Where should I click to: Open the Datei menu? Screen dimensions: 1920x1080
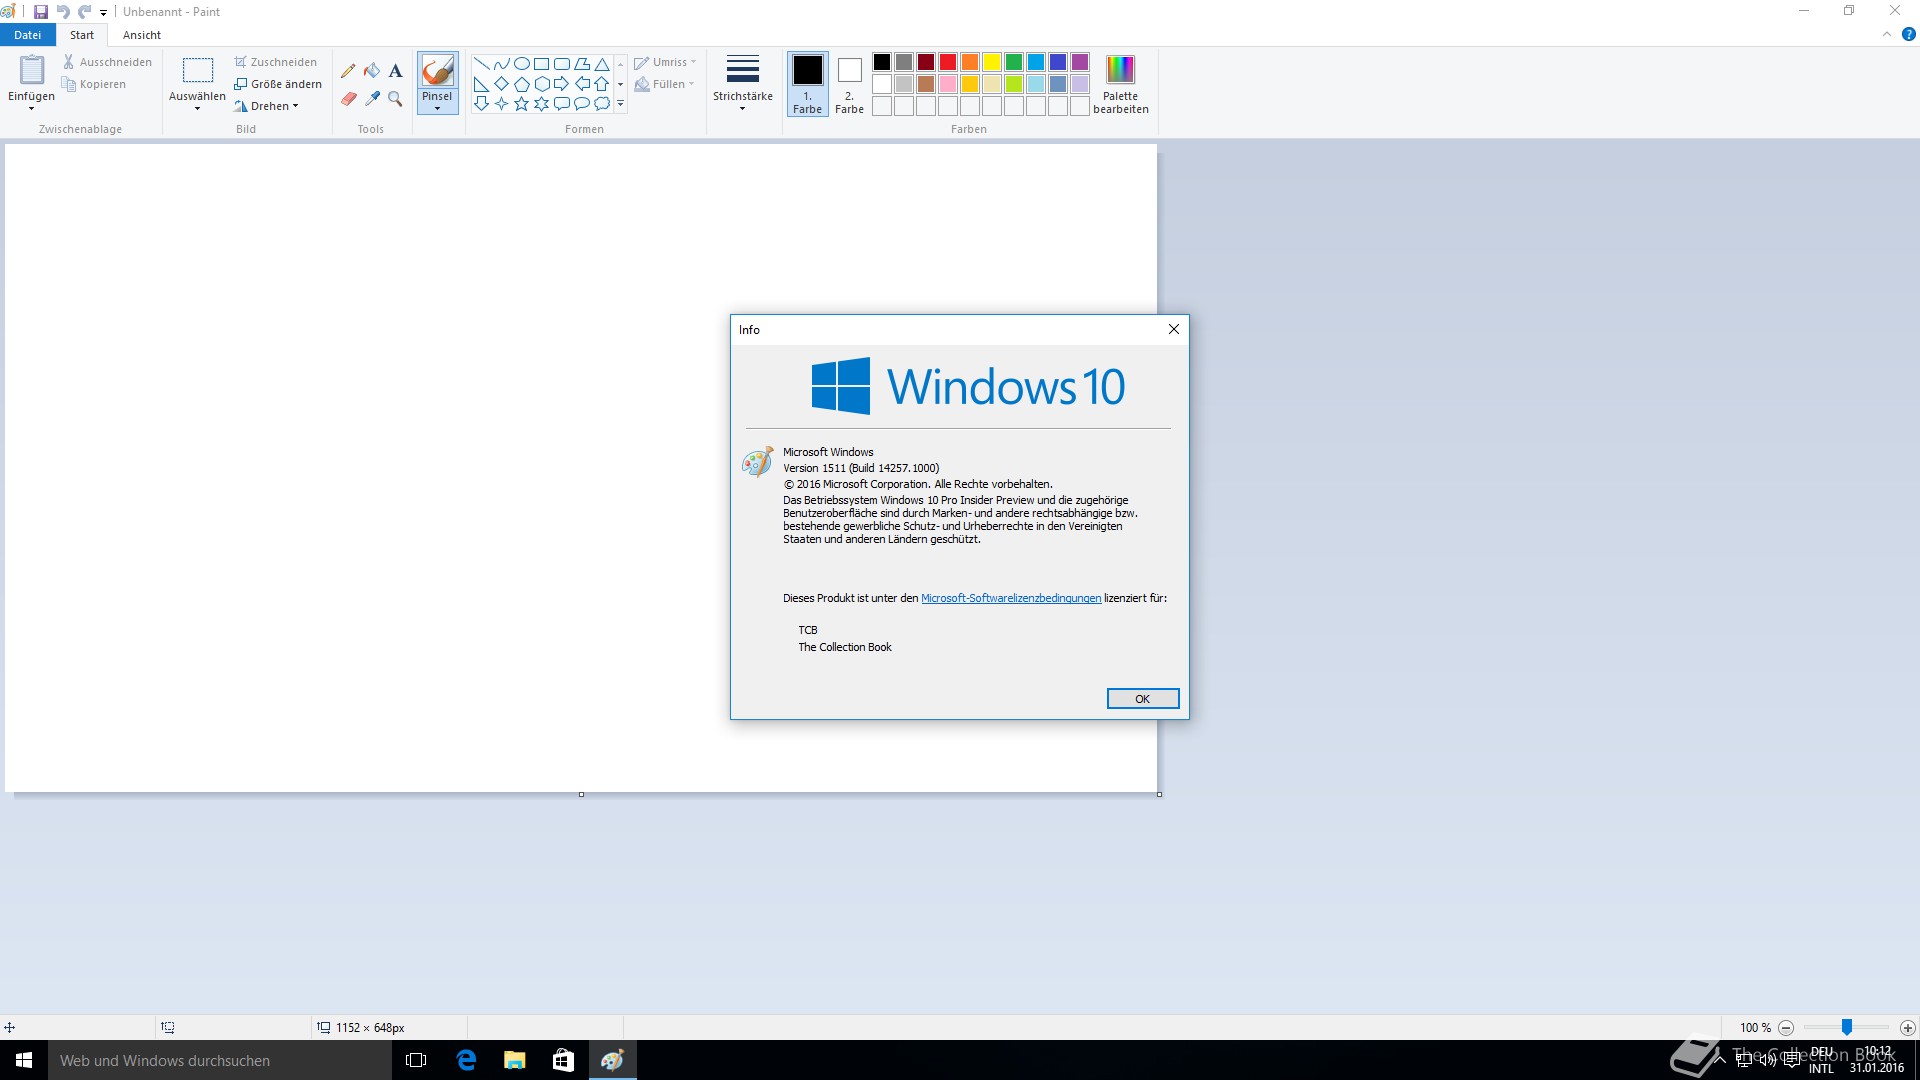[27, 35]
